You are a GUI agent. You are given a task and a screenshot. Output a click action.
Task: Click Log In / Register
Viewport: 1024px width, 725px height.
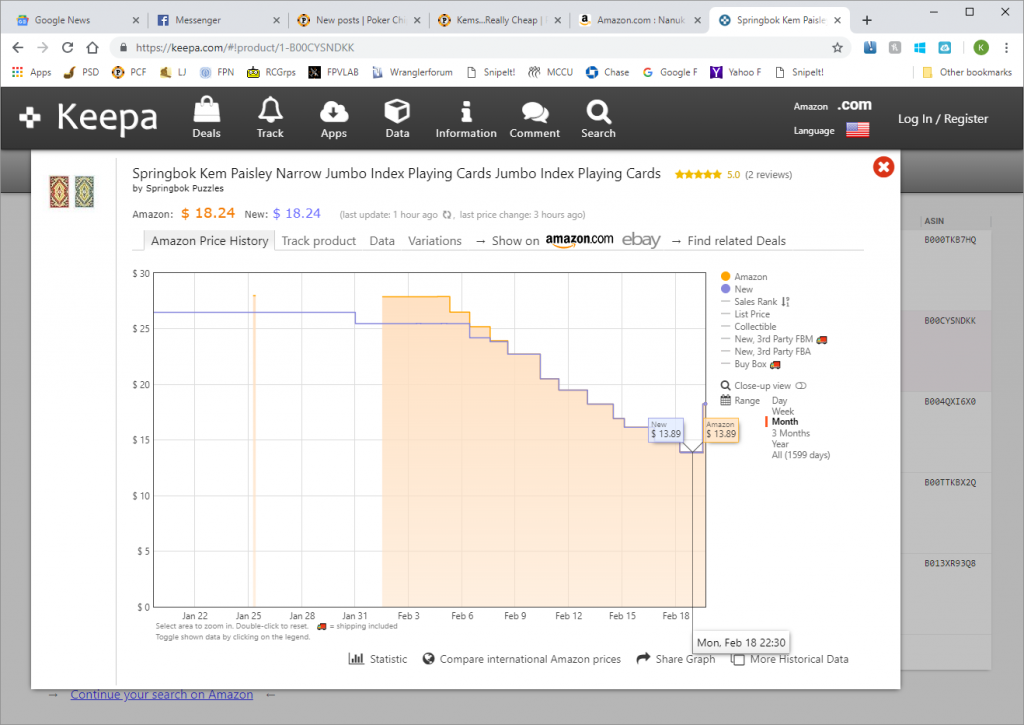pyautogui.click(x=943, y=119)
